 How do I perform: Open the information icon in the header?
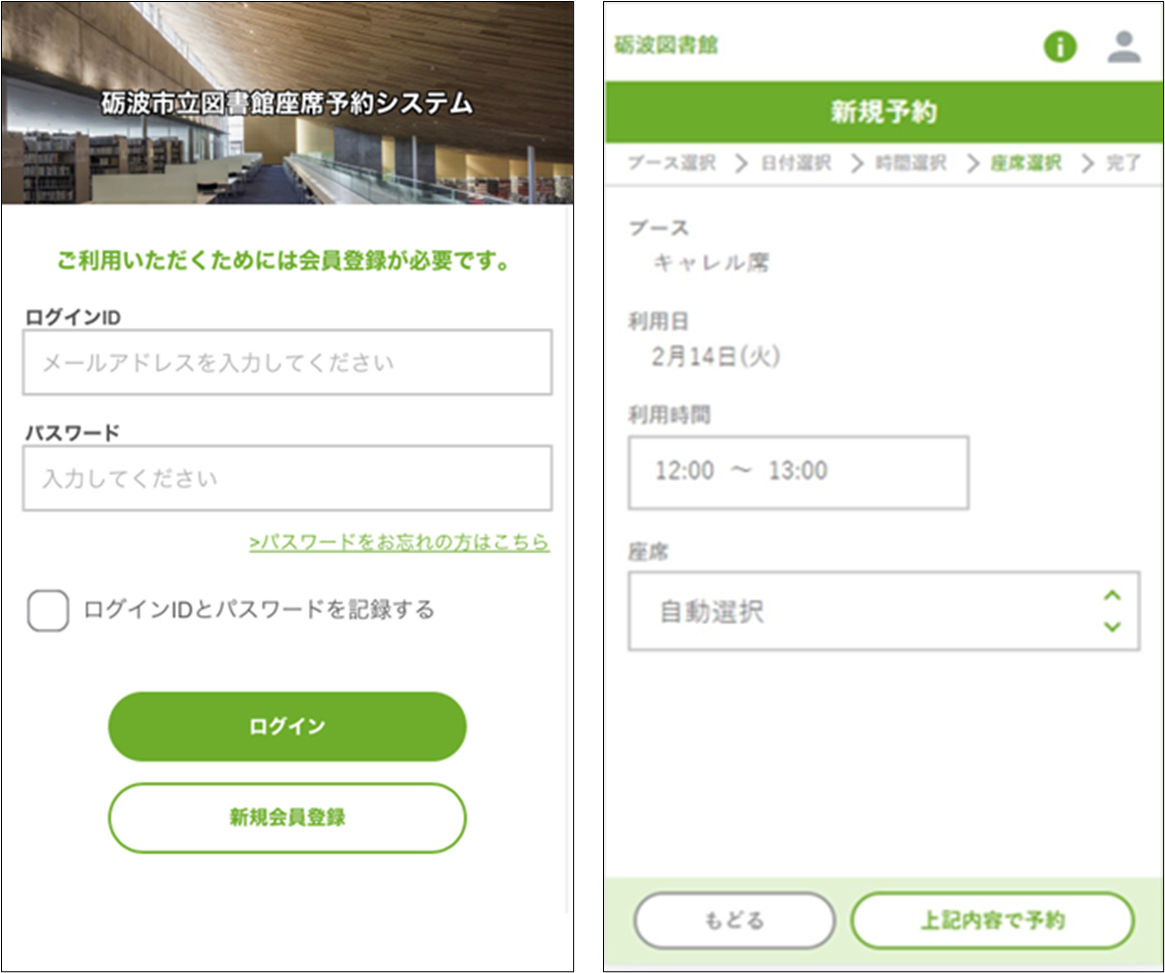(1060, 45)
